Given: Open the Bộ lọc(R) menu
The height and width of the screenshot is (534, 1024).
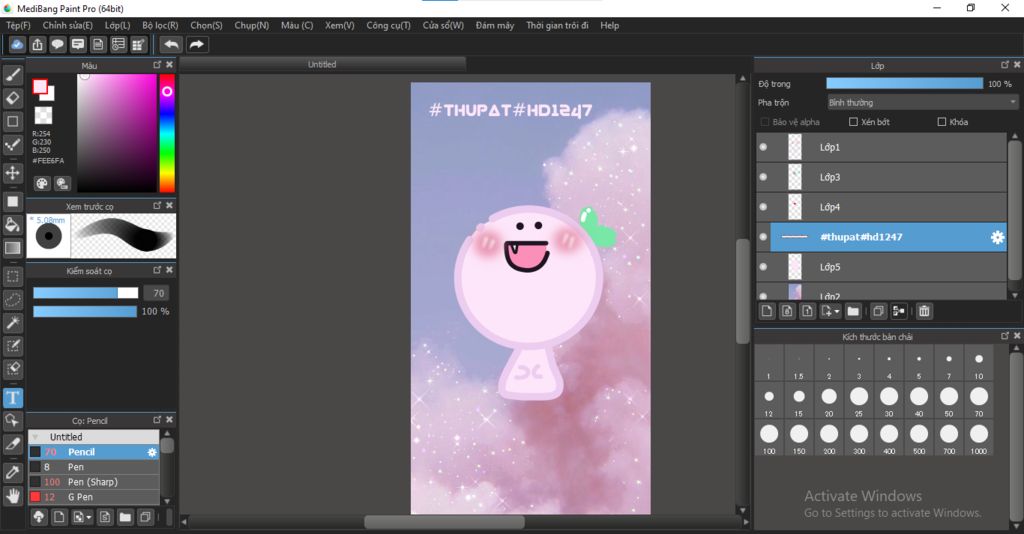Looking at the screenshot, I should tap(160, 25).
